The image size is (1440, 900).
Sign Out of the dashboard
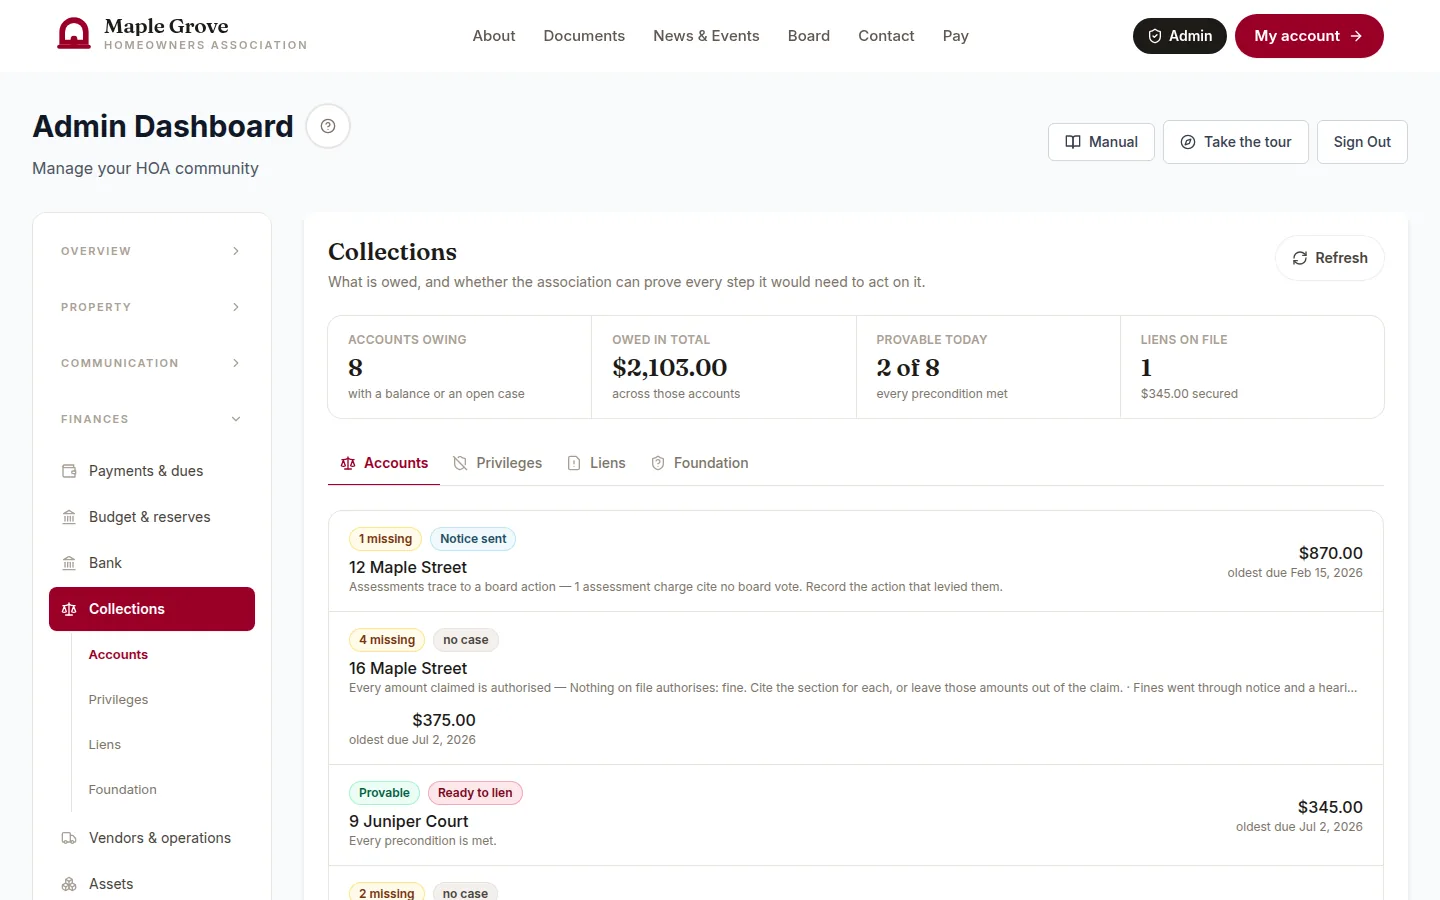coord(1362,142)
